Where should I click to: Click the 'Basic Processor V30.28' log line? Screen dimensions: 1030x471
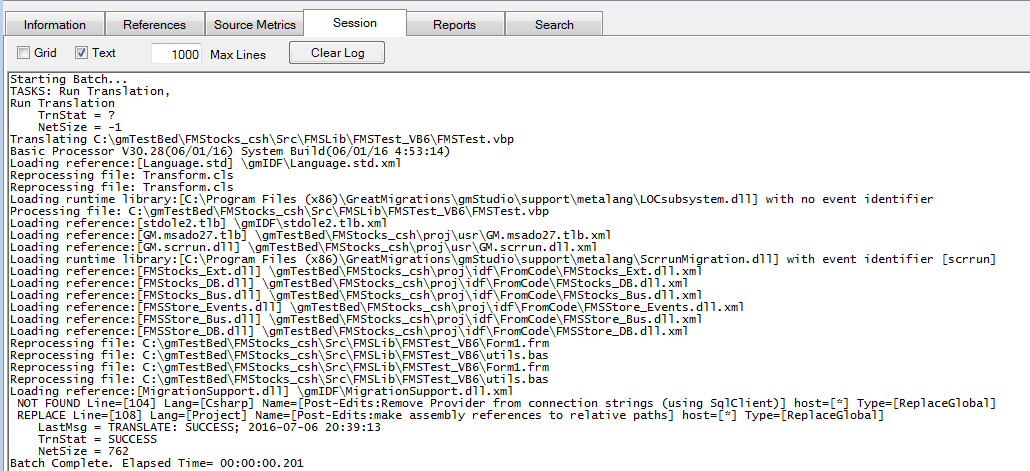click(x=230, y=151)
